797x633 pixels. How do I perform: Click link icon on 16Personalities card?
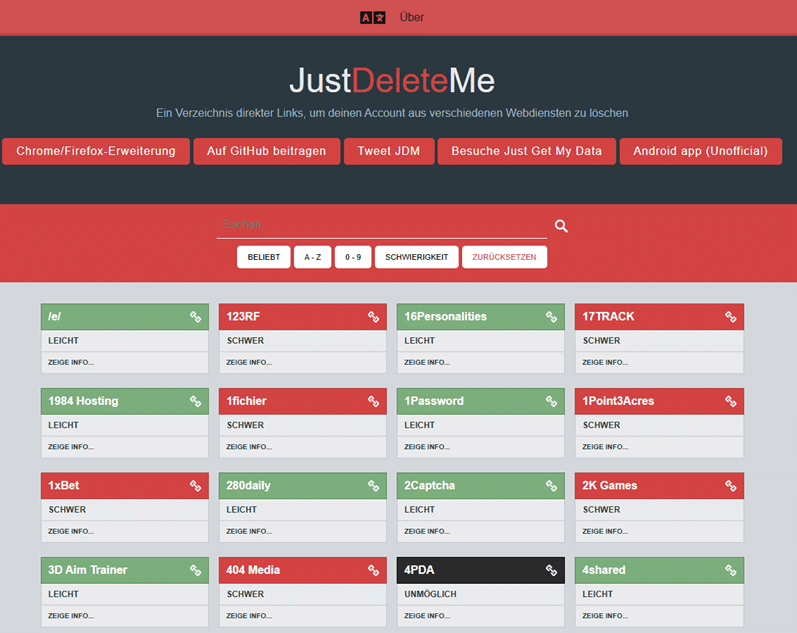coord(551,317)
